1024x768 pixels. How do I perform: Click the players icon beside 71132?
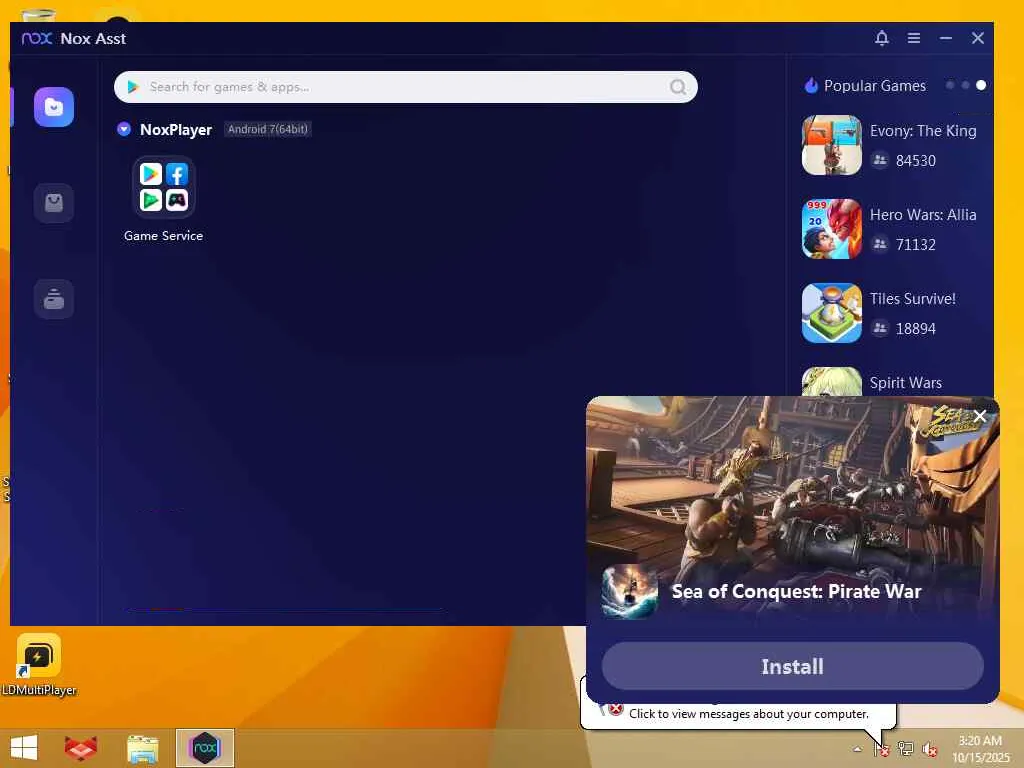[x=880, y=244]
